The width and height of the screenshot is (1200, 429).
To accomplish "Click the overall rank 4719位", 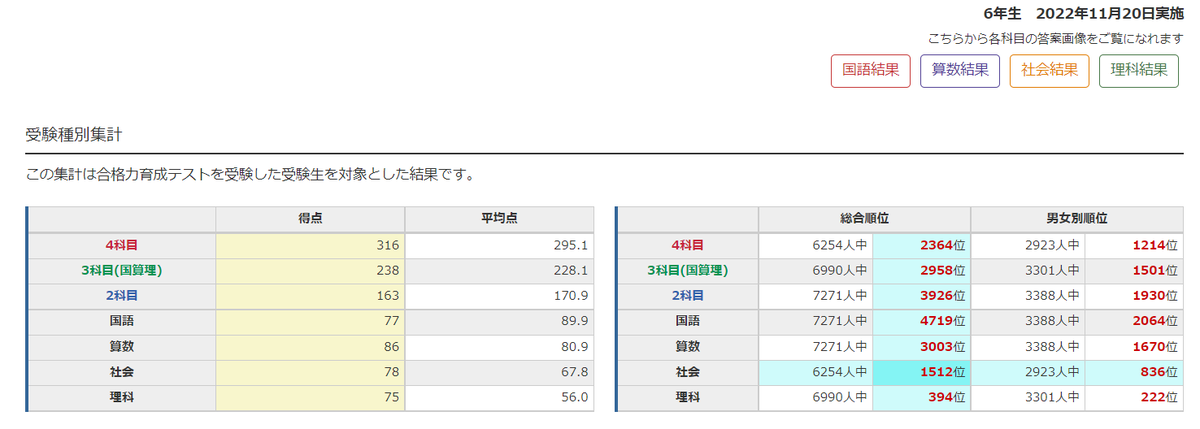I will [x=942, y=321].
